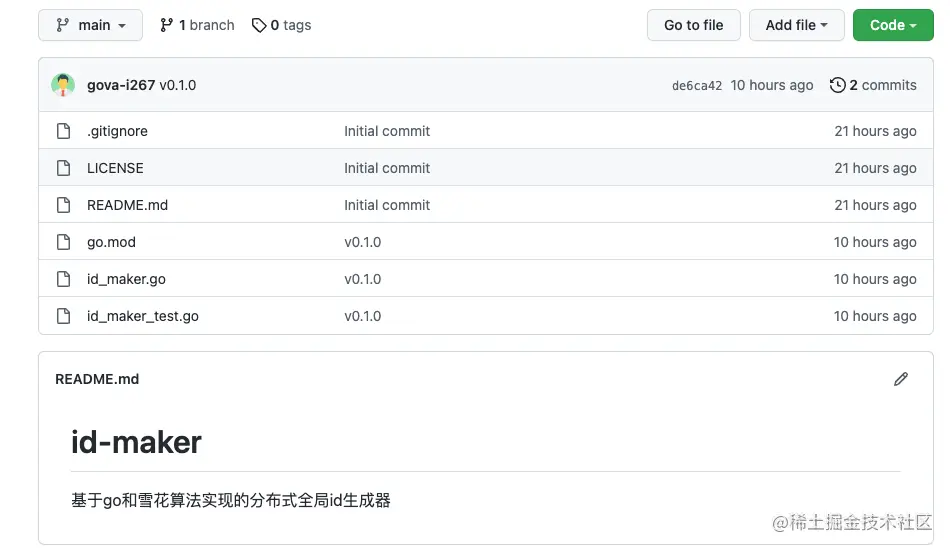Open commit hash de6ca42
The height and width of the screenshot is (550, 950).
tap(697, 86)
